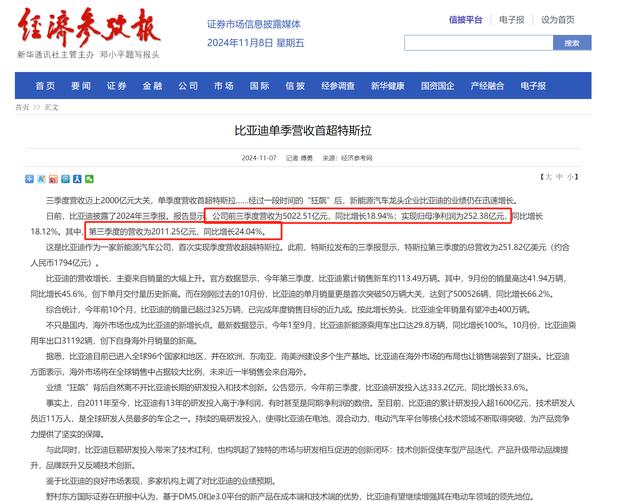The height and width of the screenshot is (501, 640).
Task: Open the 公司 section
Action: pos(188,86)
